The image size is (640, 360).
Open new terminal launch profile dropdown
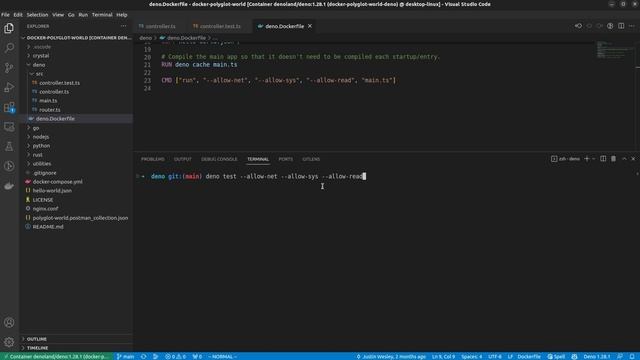click(593, 159)
